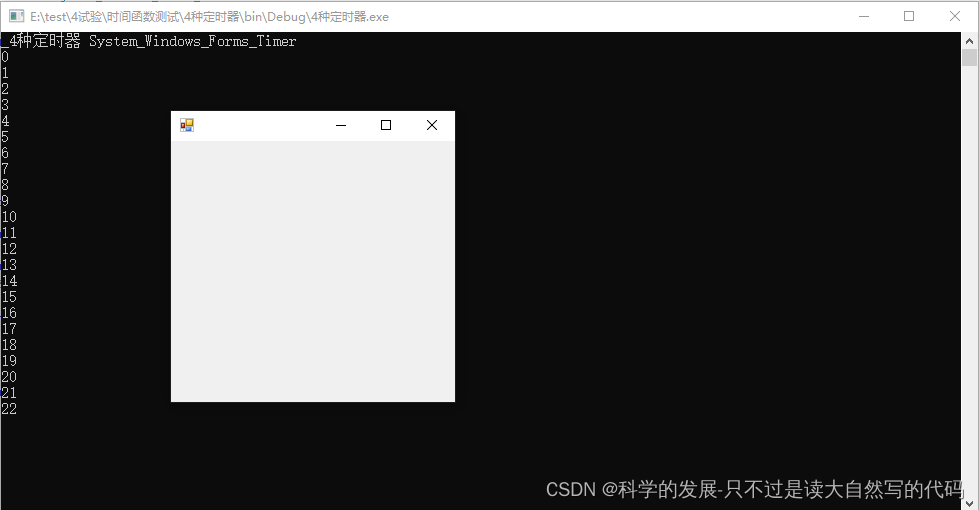Click the output line showing 0
Viewport: 979px width, 510px height.
coord(5,57)
